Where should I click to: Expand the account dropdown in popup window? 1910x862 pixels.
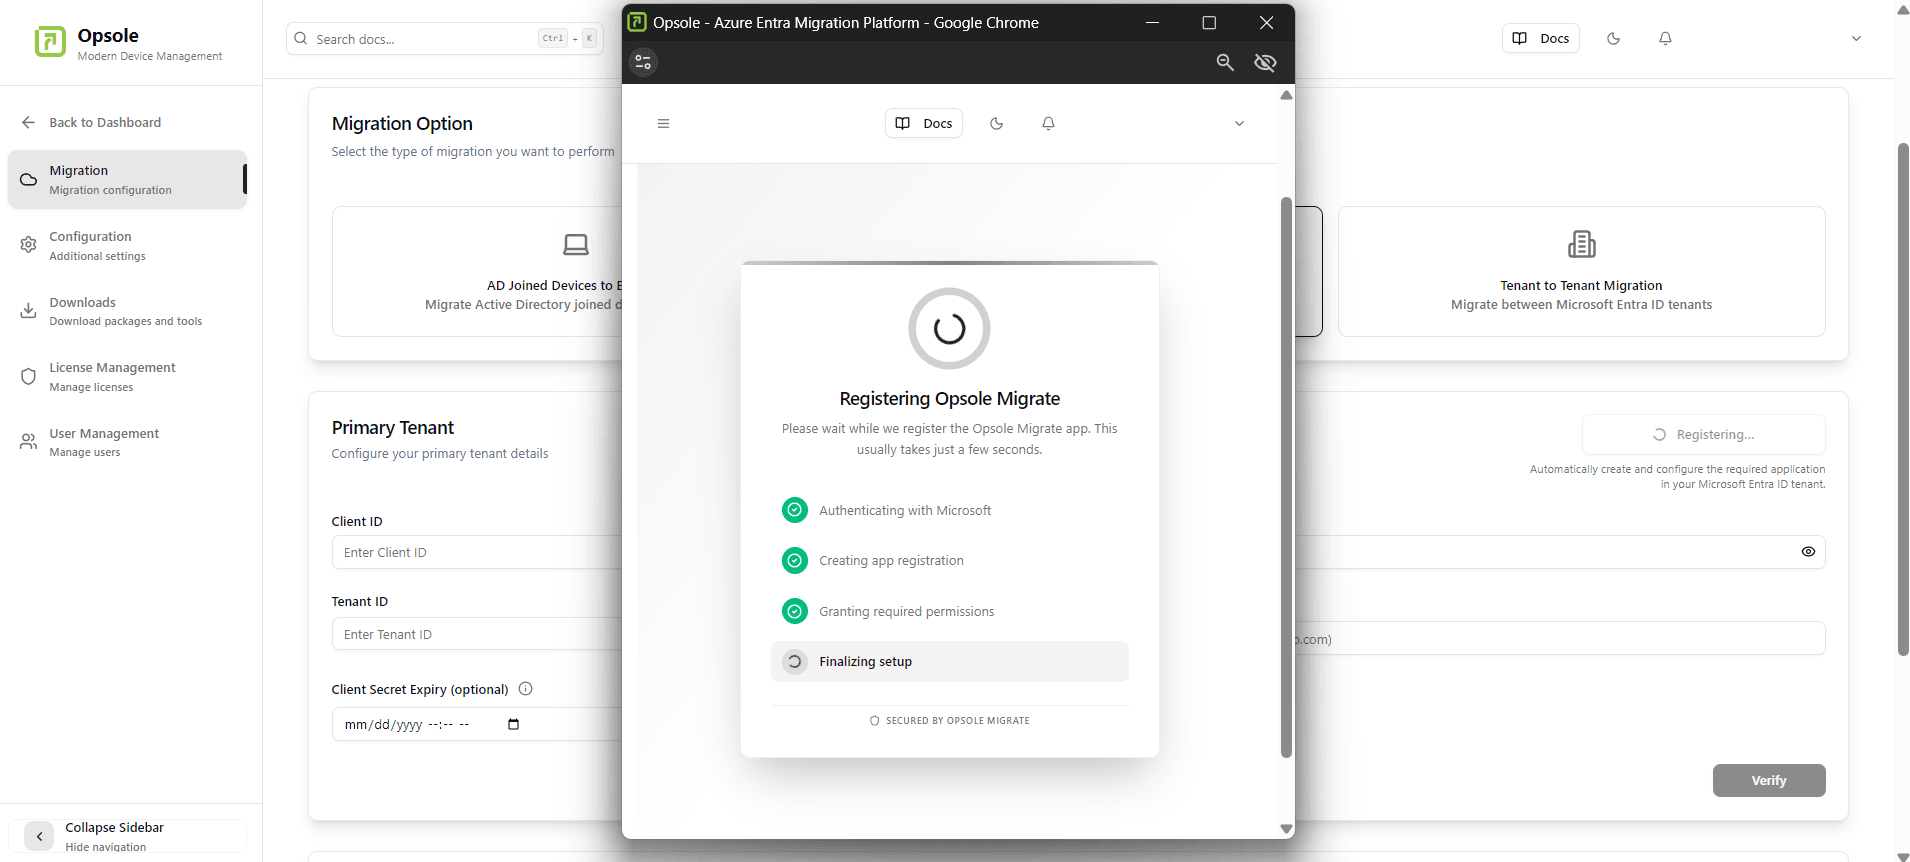click(x=1239, y=123)
